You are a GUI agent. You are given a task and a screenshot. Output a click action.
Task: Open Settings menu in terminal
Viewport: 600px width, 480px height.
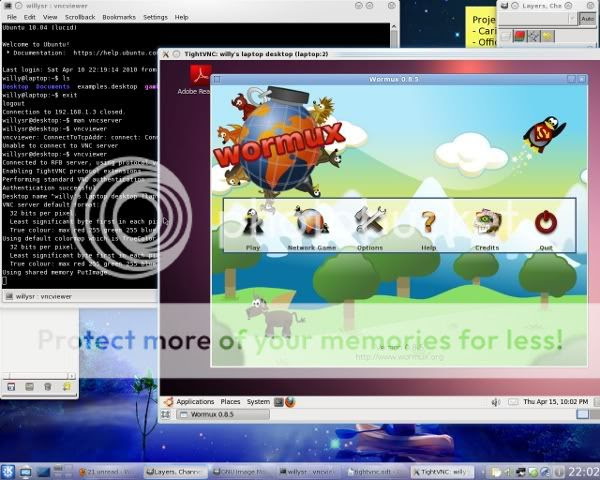tap(155, 17)
